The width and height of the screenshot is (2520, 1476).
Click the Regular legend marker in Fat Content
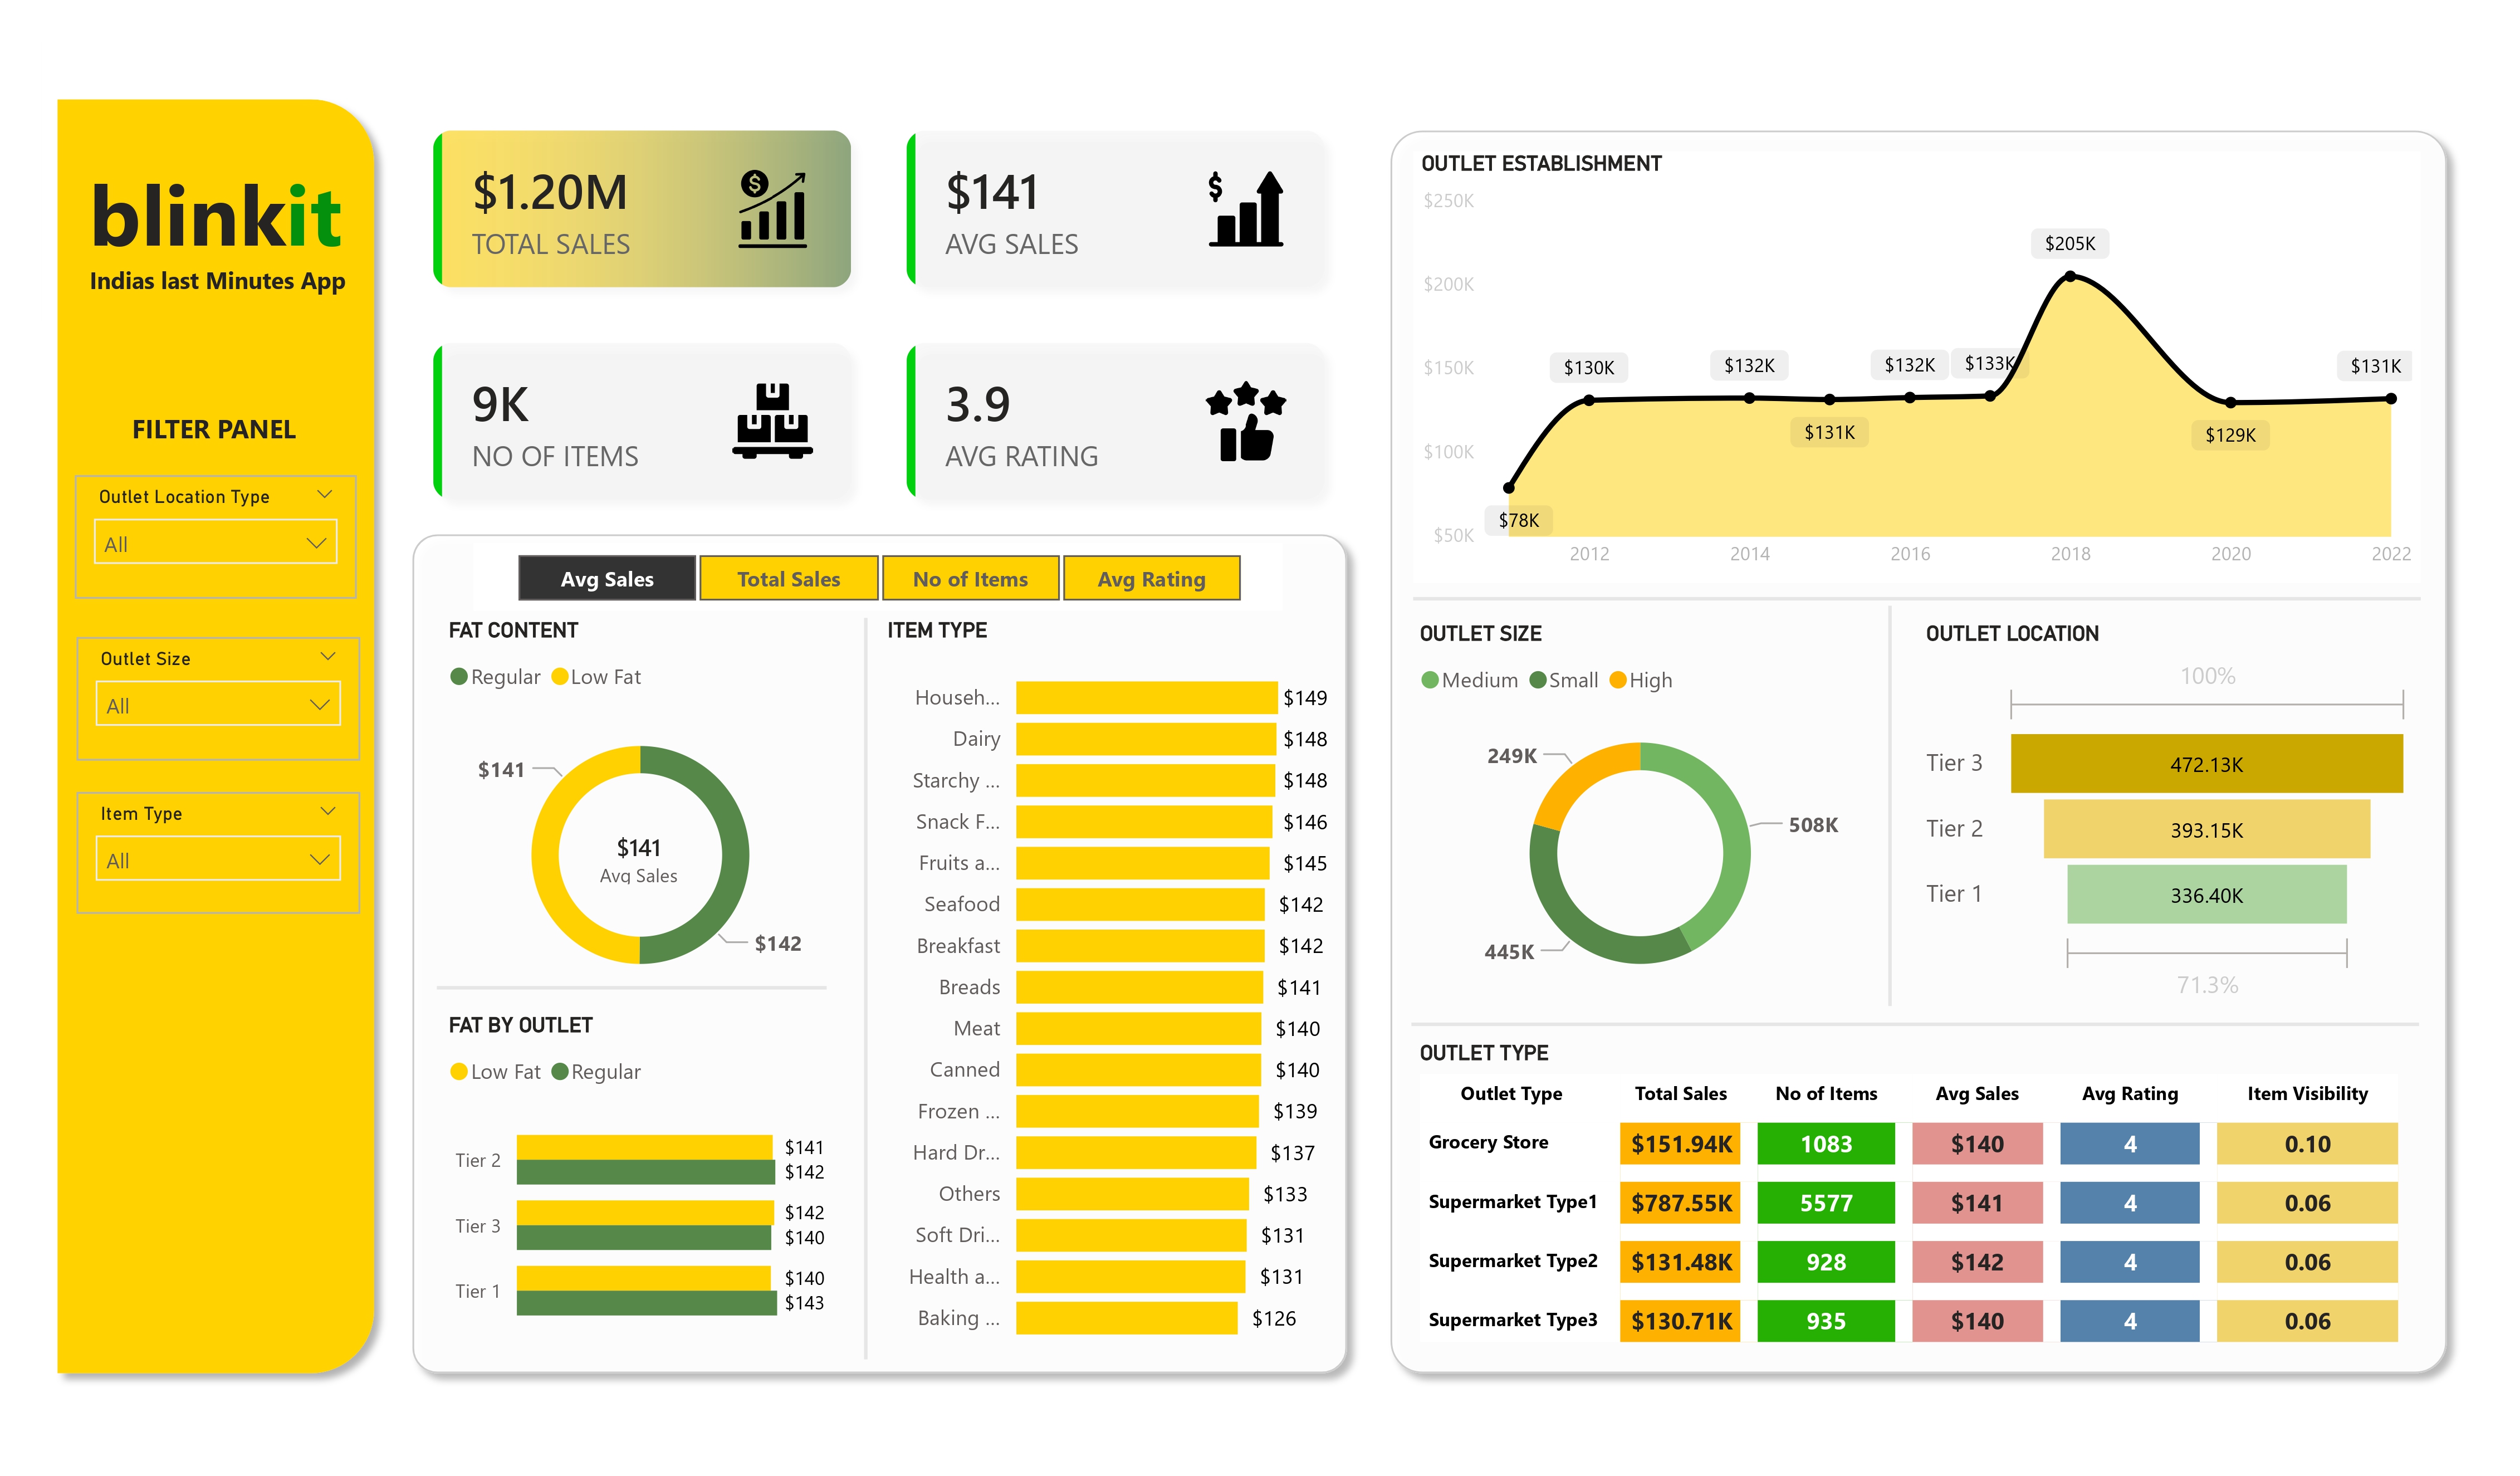click(x=459, y=677)
